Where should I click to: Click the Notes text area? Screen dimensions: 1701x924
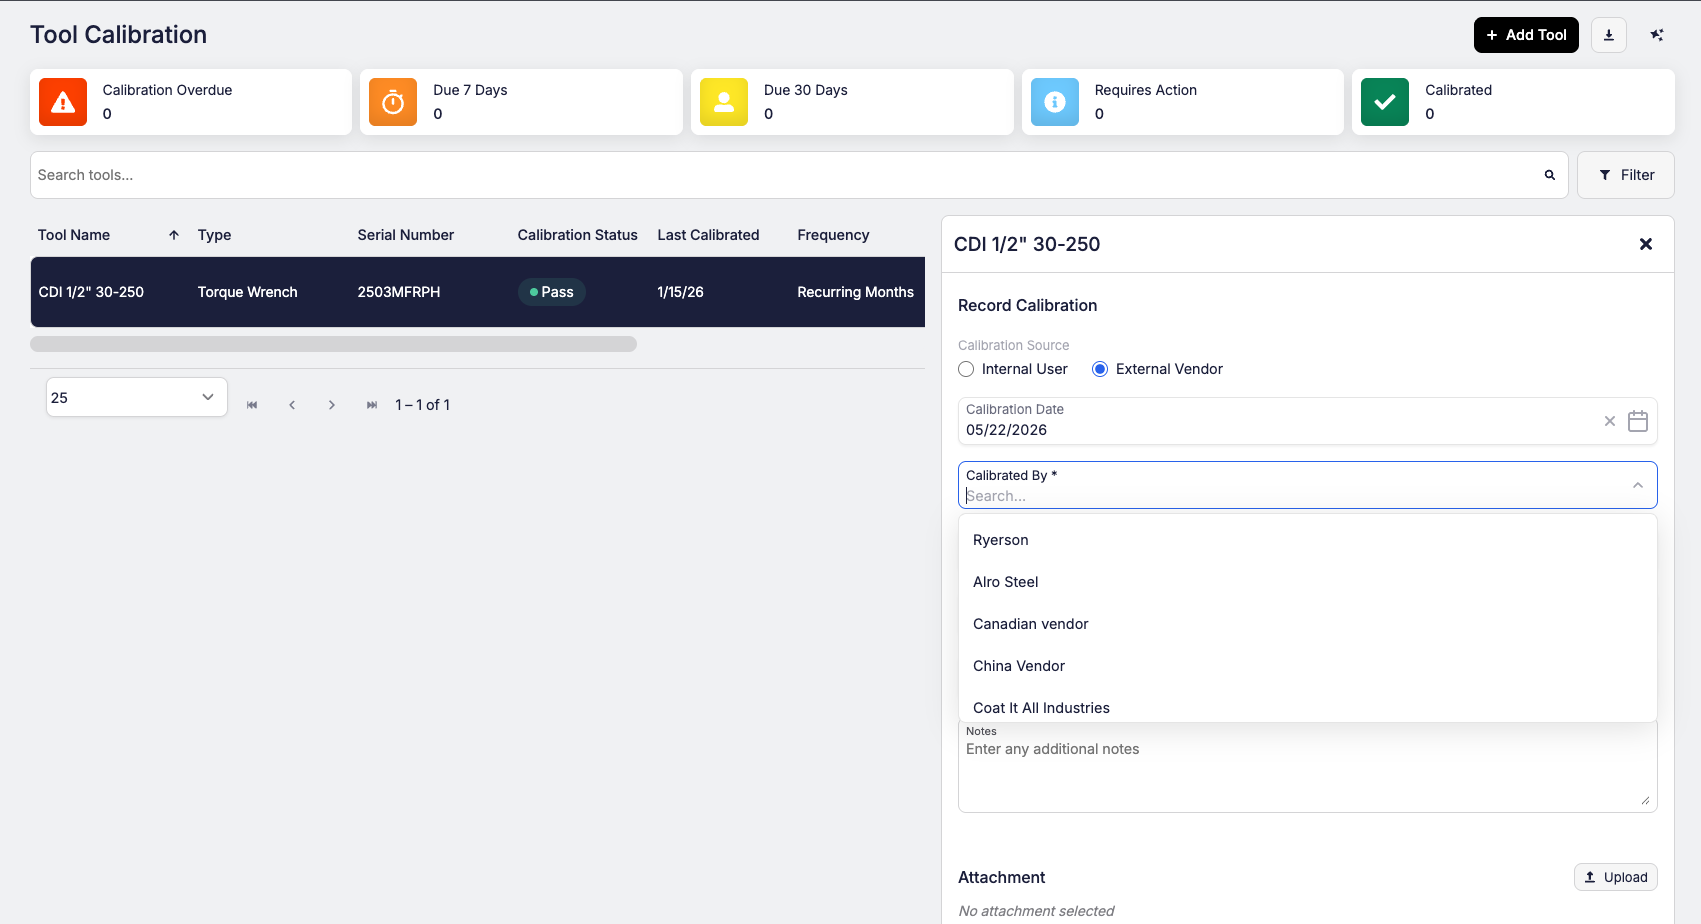1308,767
